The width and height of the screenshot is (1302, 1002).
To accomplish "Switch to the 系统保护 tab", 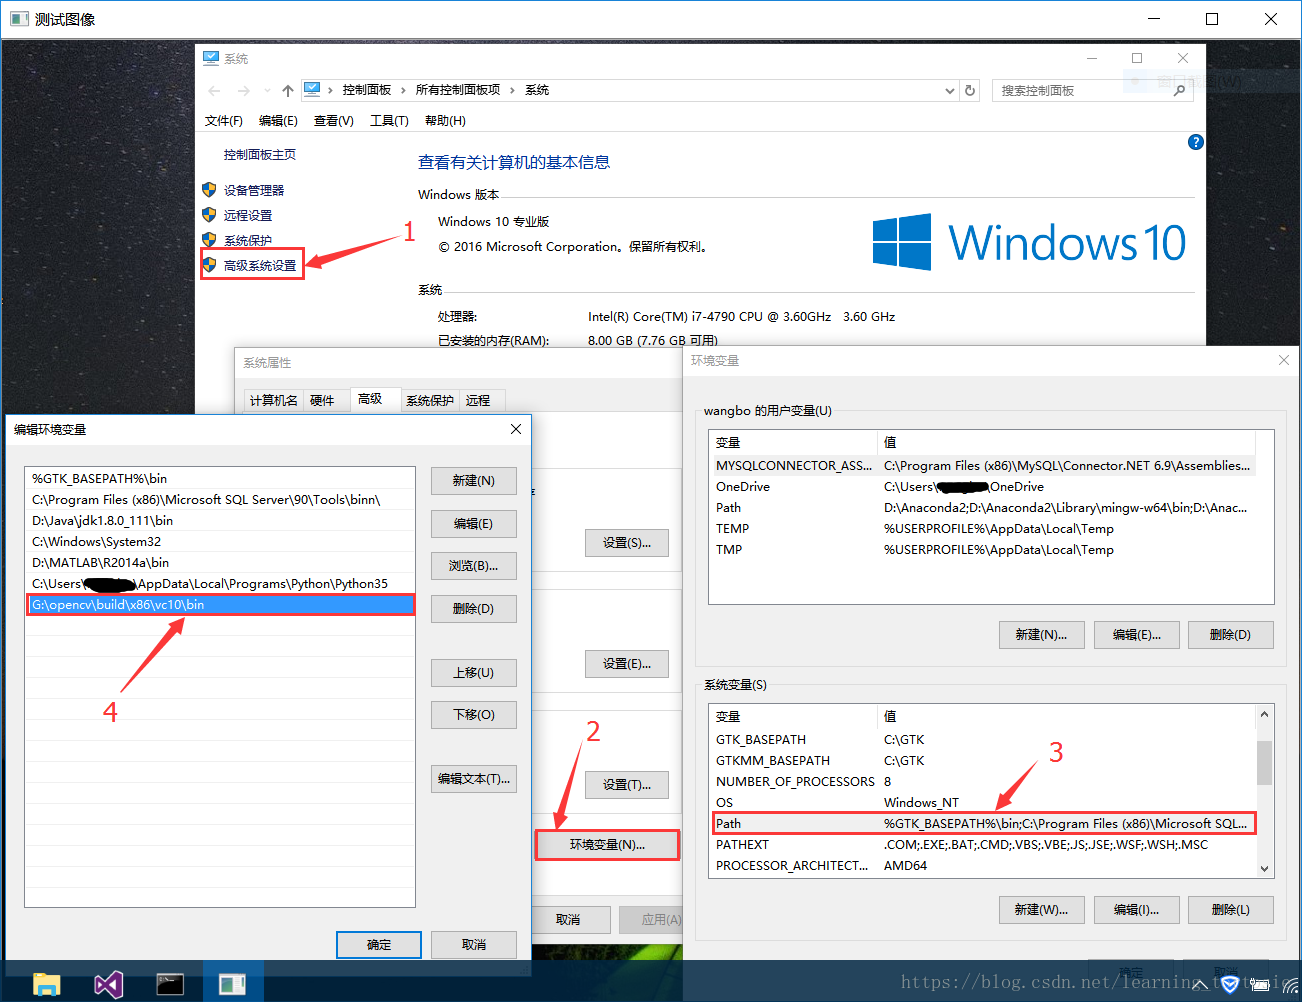I will (x=430, y=400).
